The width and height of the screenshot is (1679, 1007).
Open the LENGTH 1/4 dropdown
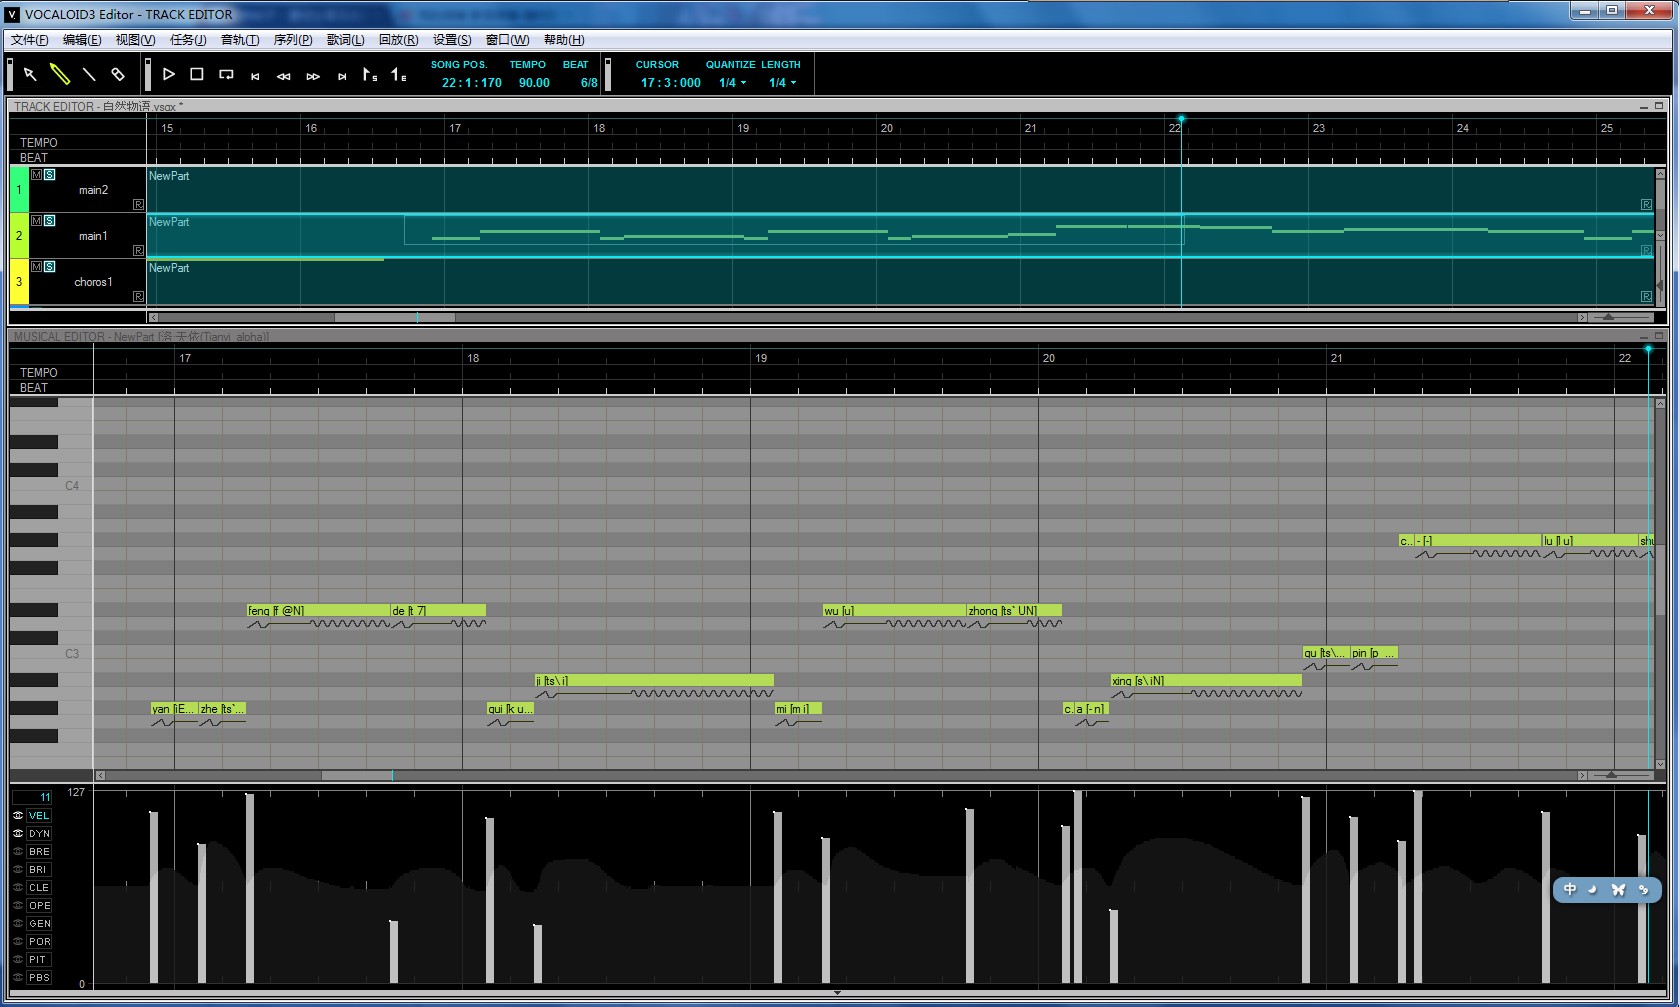(x=782, y=83)
